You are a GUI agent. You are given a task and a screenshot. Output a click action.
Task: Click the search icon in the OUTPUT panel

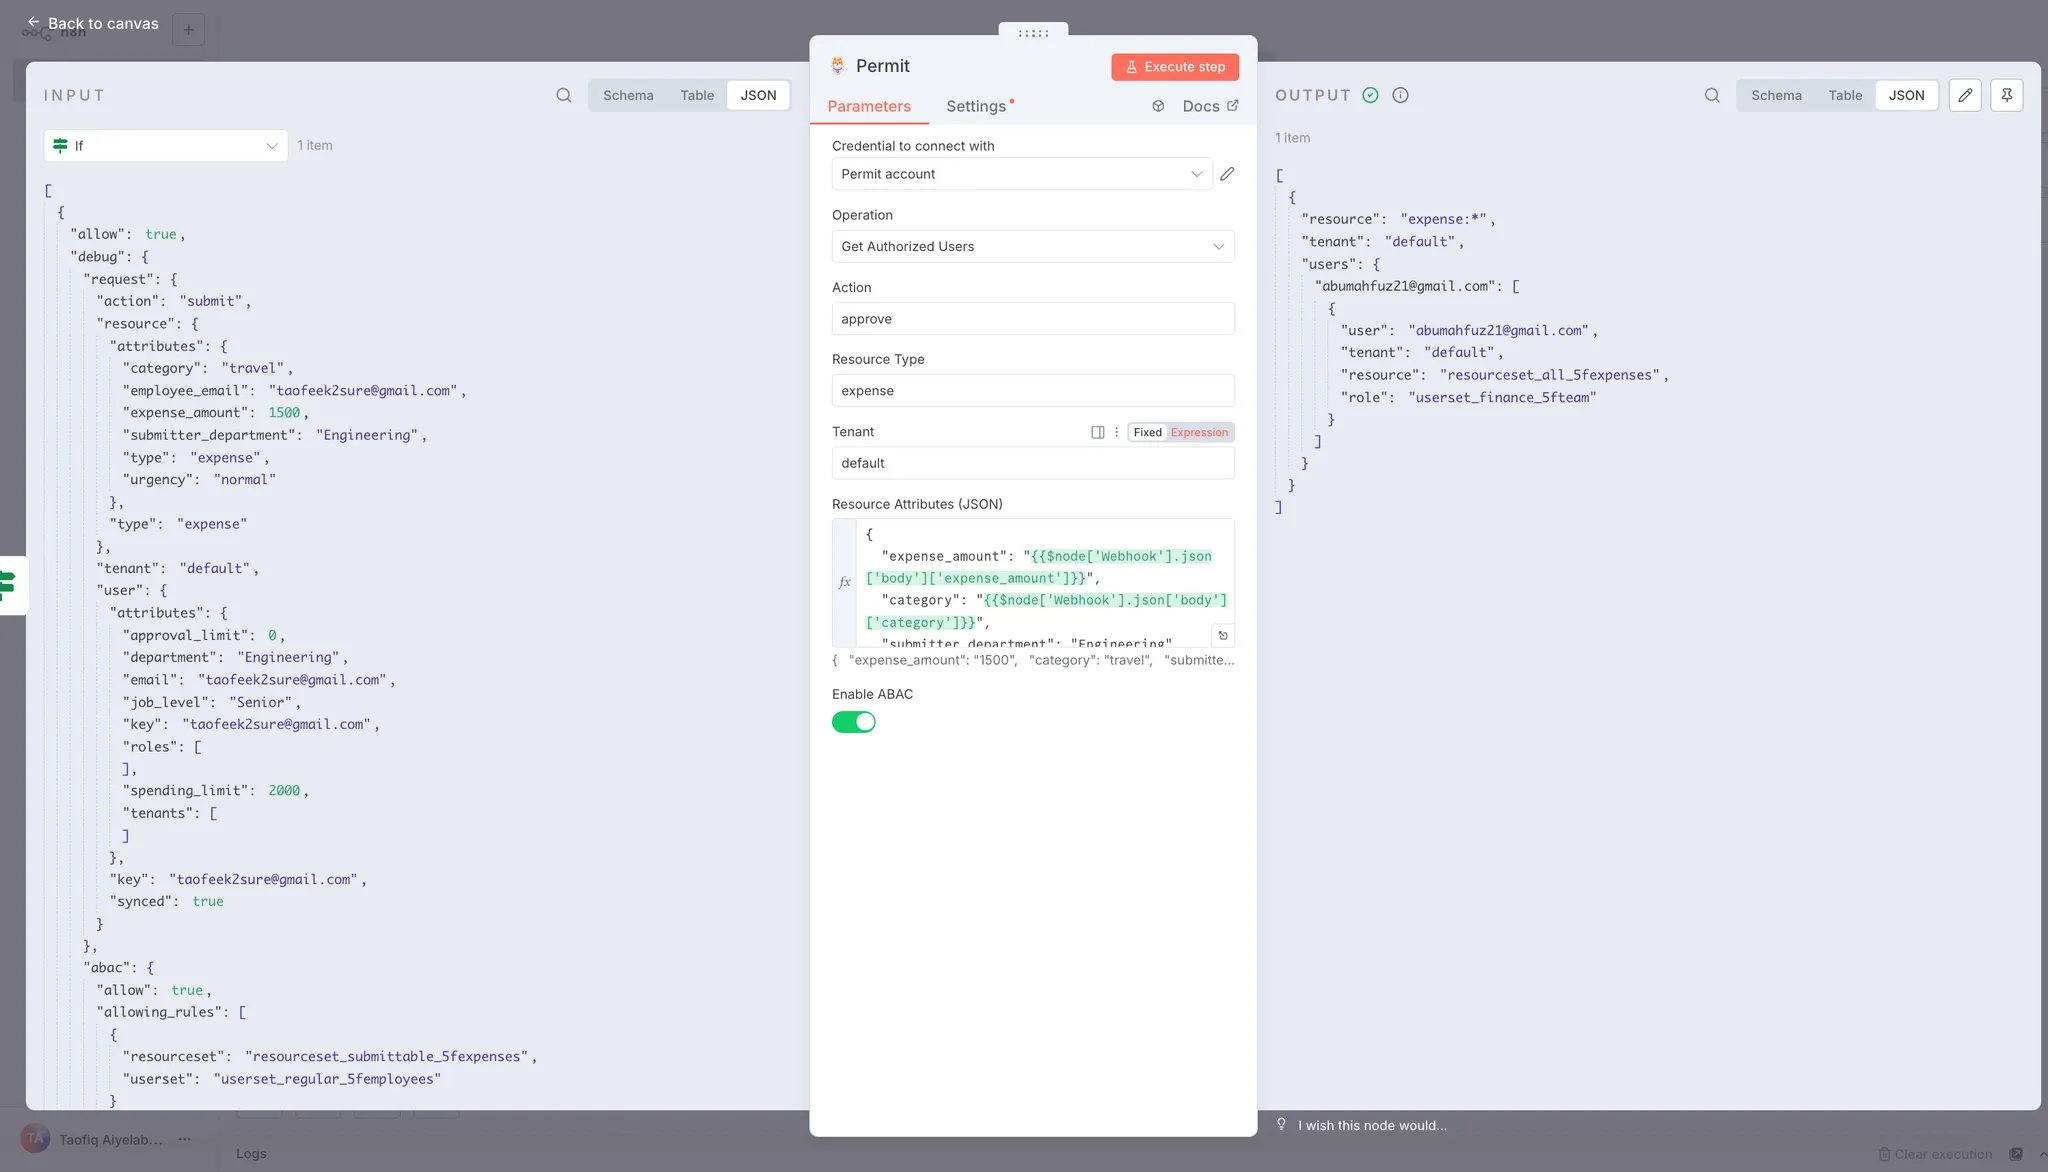pyautogui.click(x=1712, y=95)
